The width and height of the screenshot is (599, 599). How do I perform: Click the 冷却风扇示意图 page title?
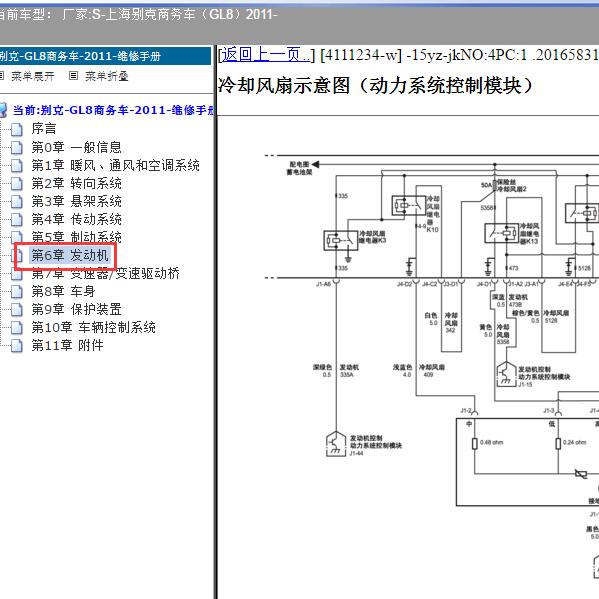click(x=376, y=85)
